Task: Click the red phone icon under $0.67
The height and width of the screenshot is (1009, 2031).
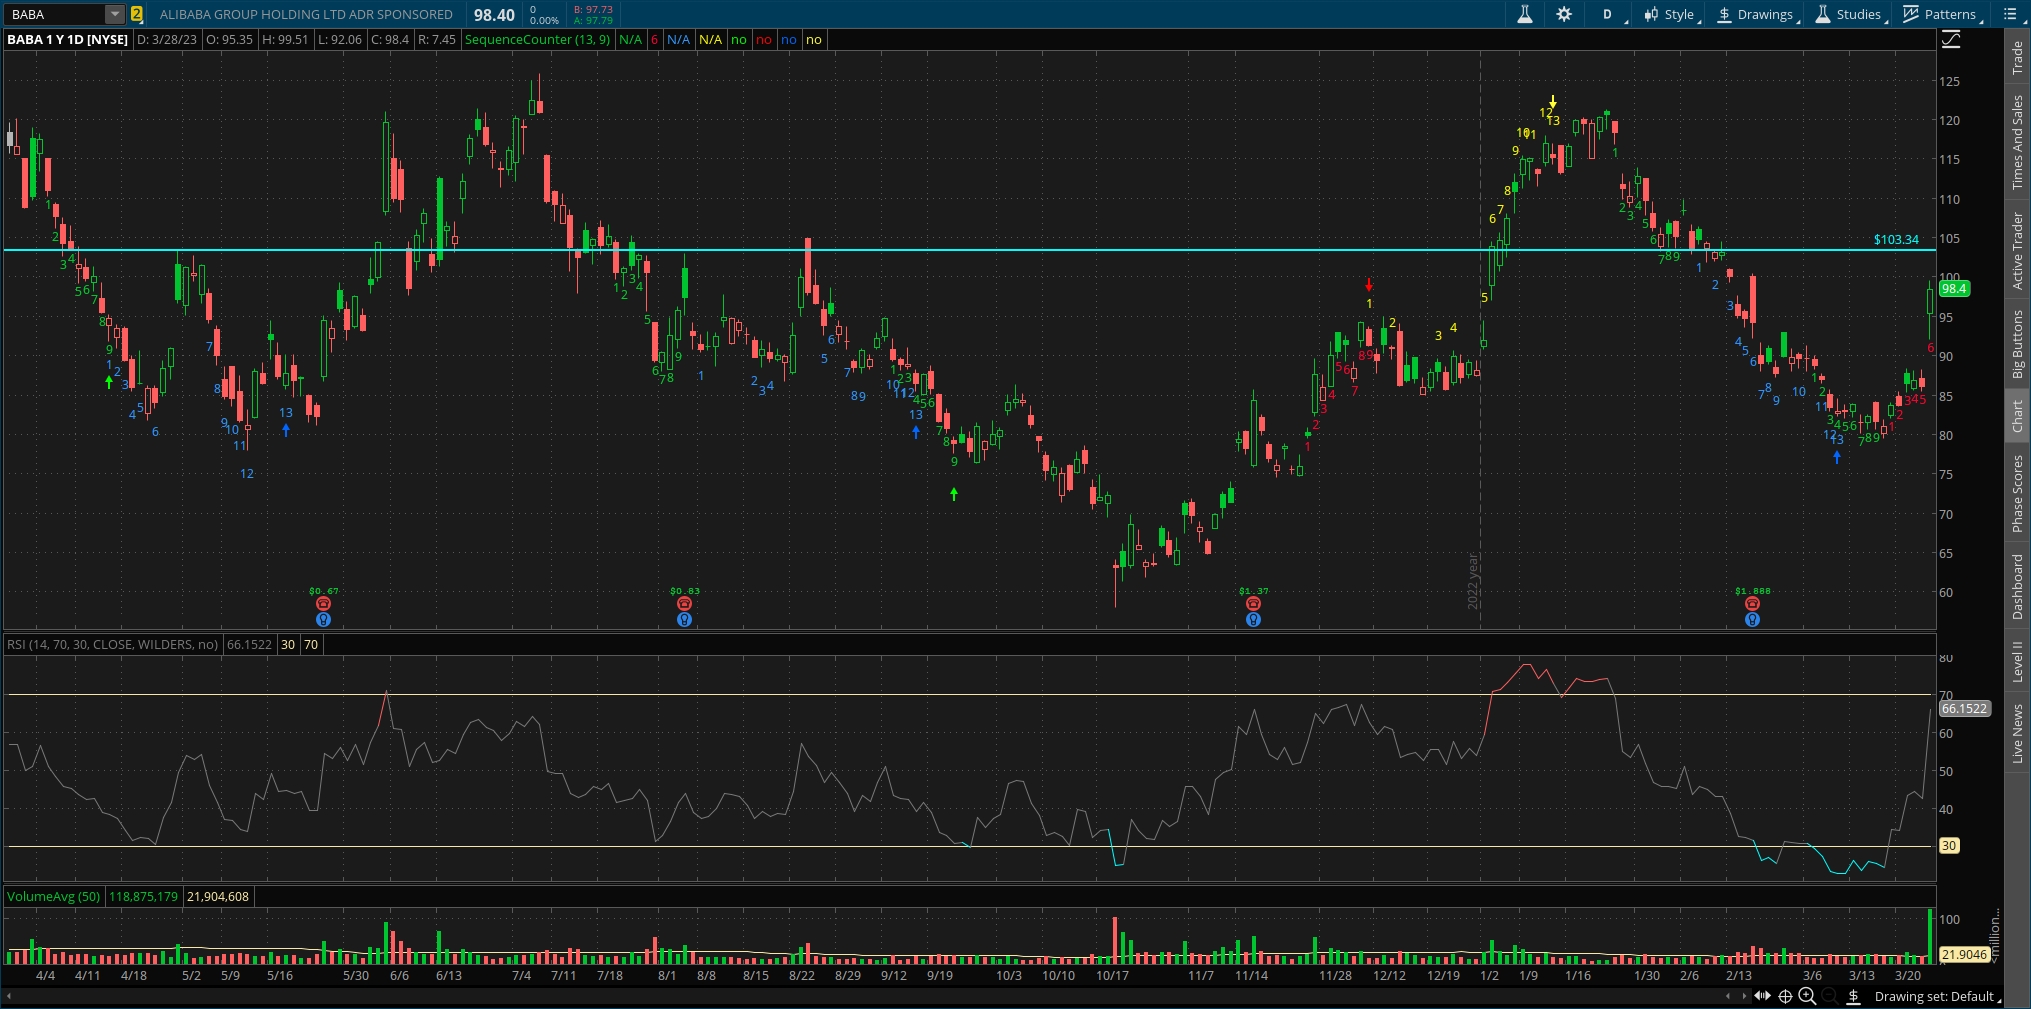Action: [323, 604]
